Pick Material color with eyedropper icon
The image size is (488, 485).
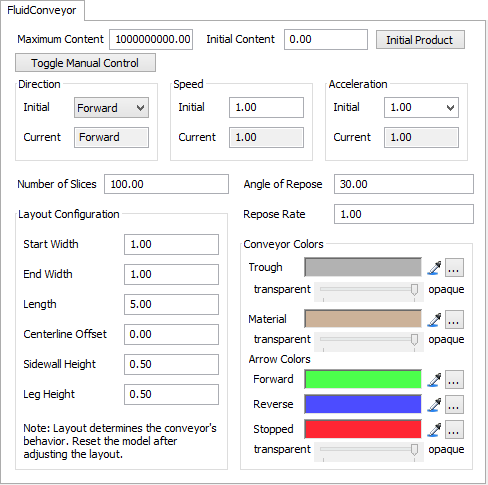(434, 320)
